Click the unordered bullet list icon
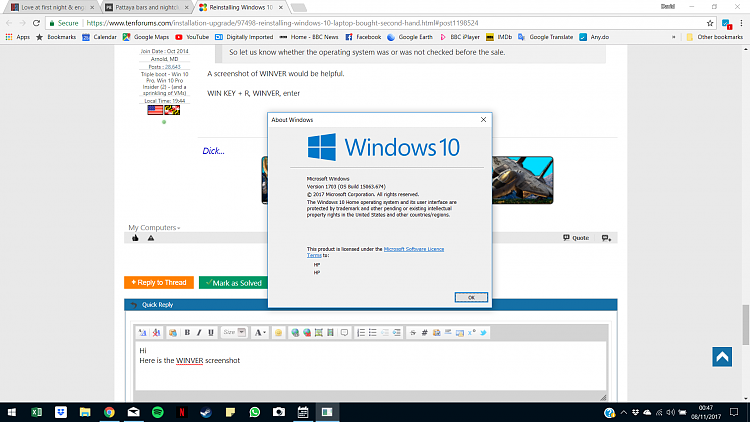The height and width of the screenshot is (422, 750). point(373,333)
